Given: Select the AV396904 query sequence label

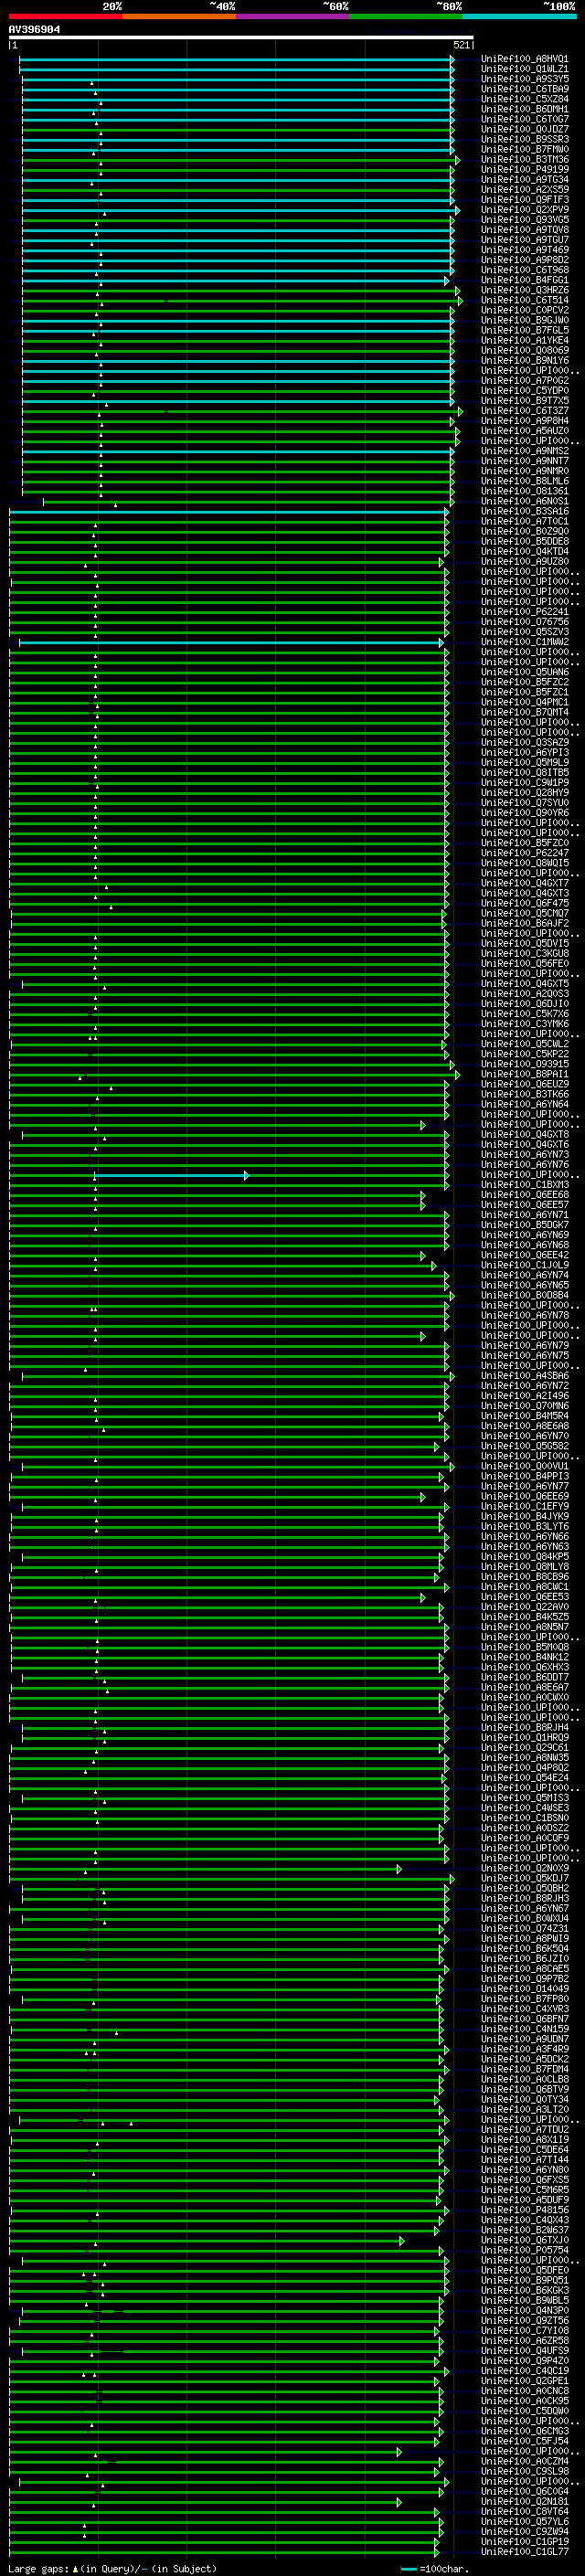Looking at the screenshot, I should point(34,29).
